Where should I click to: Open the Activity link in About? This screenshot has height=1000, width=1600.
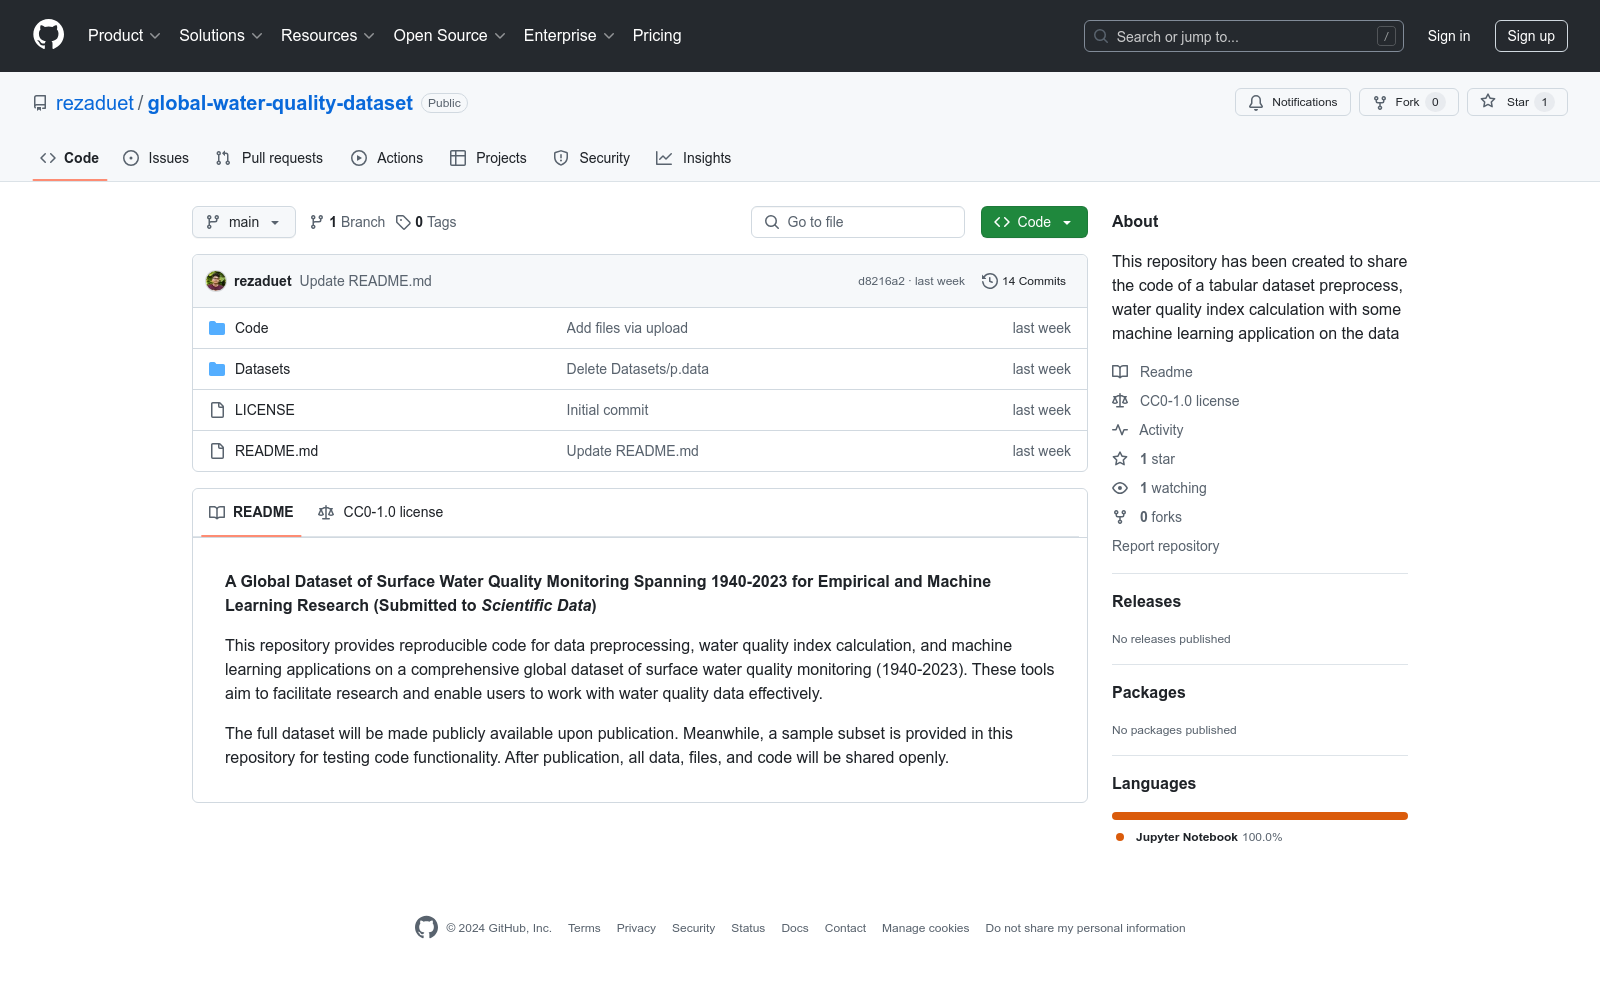[x=1160, y=430]
